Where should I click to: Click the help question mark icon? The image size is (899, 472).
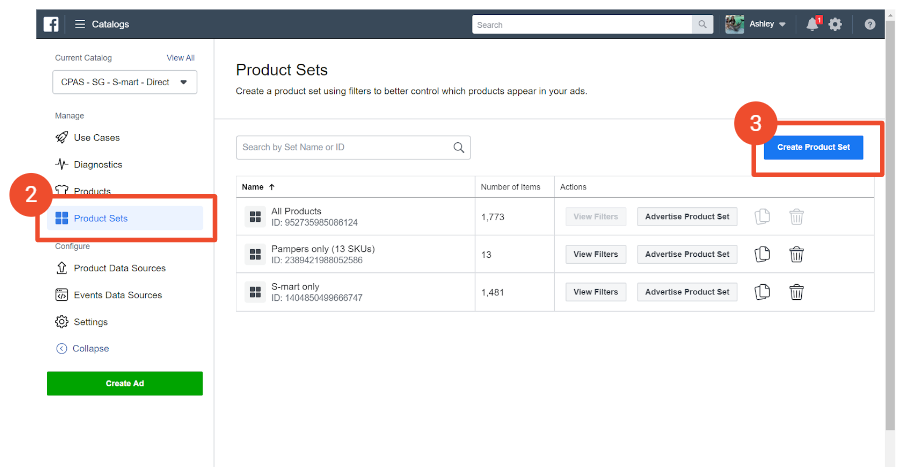[869, 24]
